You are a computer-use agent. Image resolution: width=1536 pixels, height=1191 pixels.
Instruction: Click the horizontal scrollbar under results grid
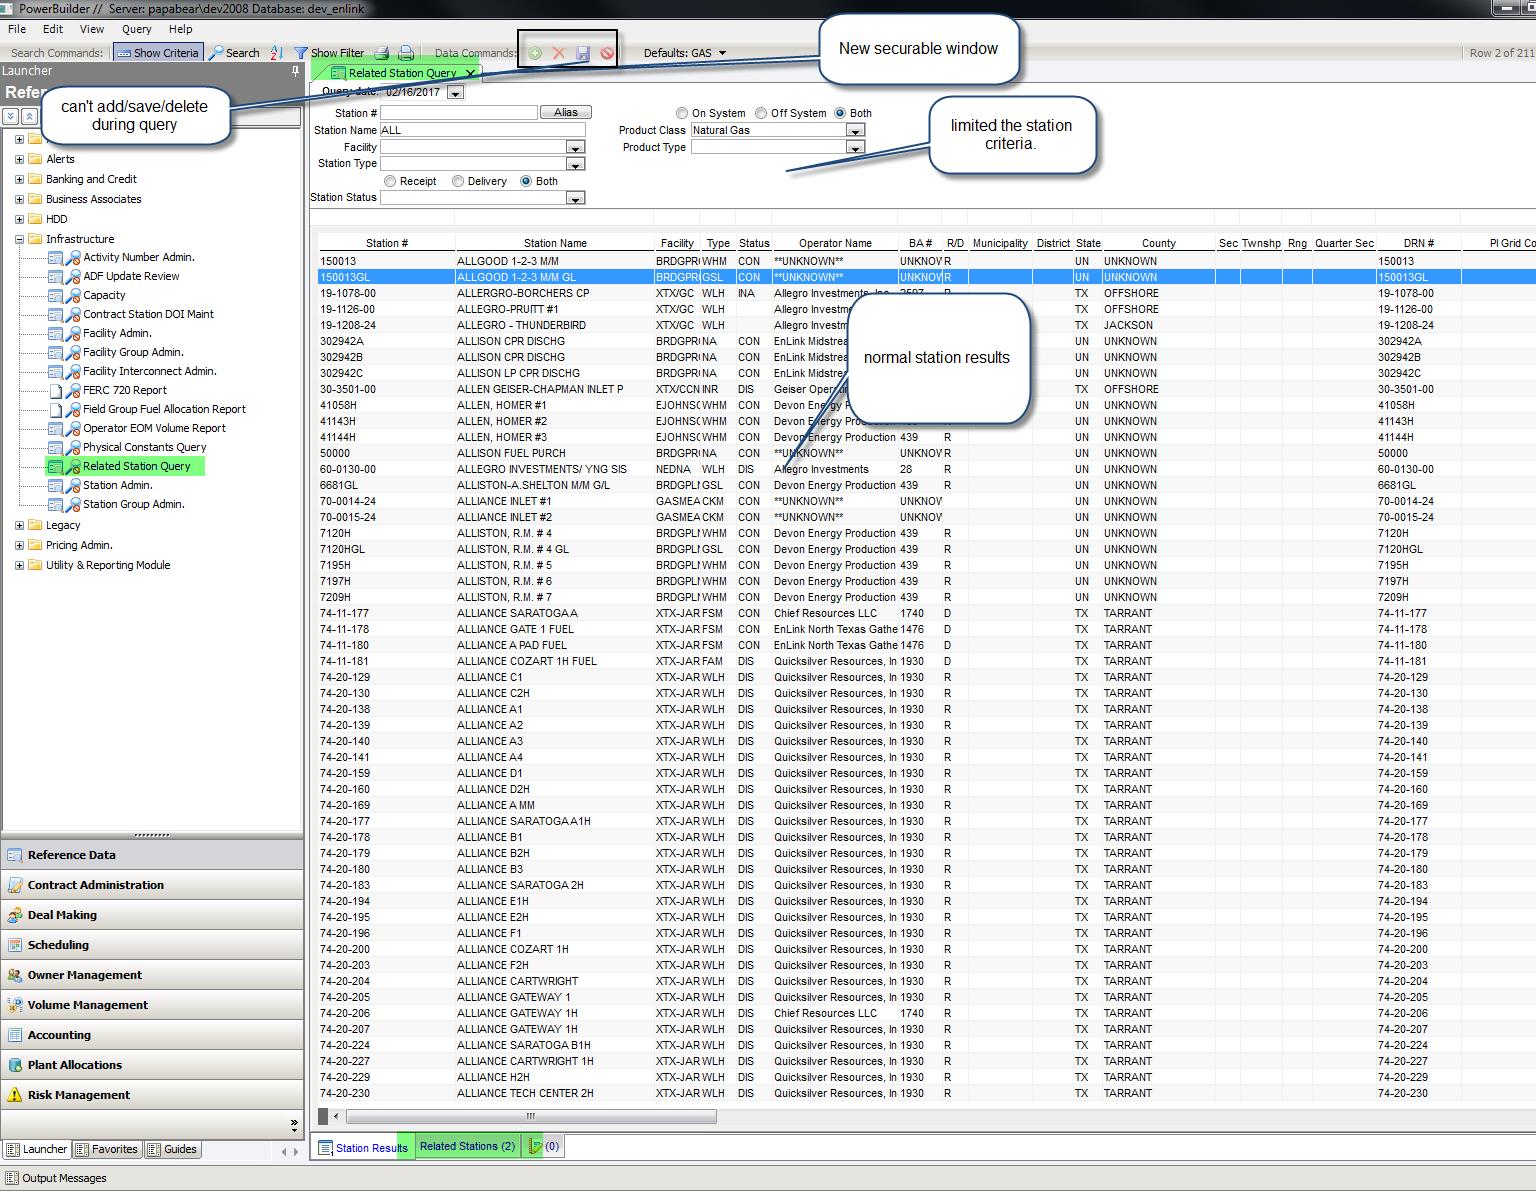[530, 1116]
